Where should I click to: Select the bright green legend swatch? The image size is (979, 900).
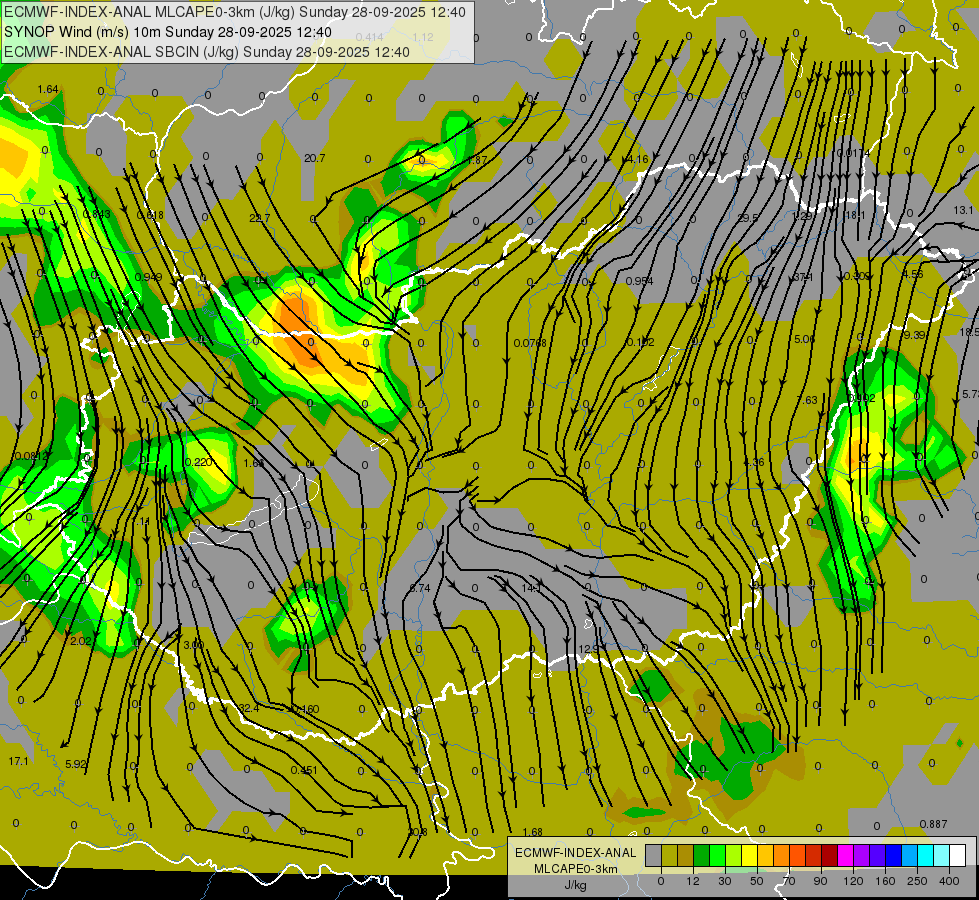718,855
